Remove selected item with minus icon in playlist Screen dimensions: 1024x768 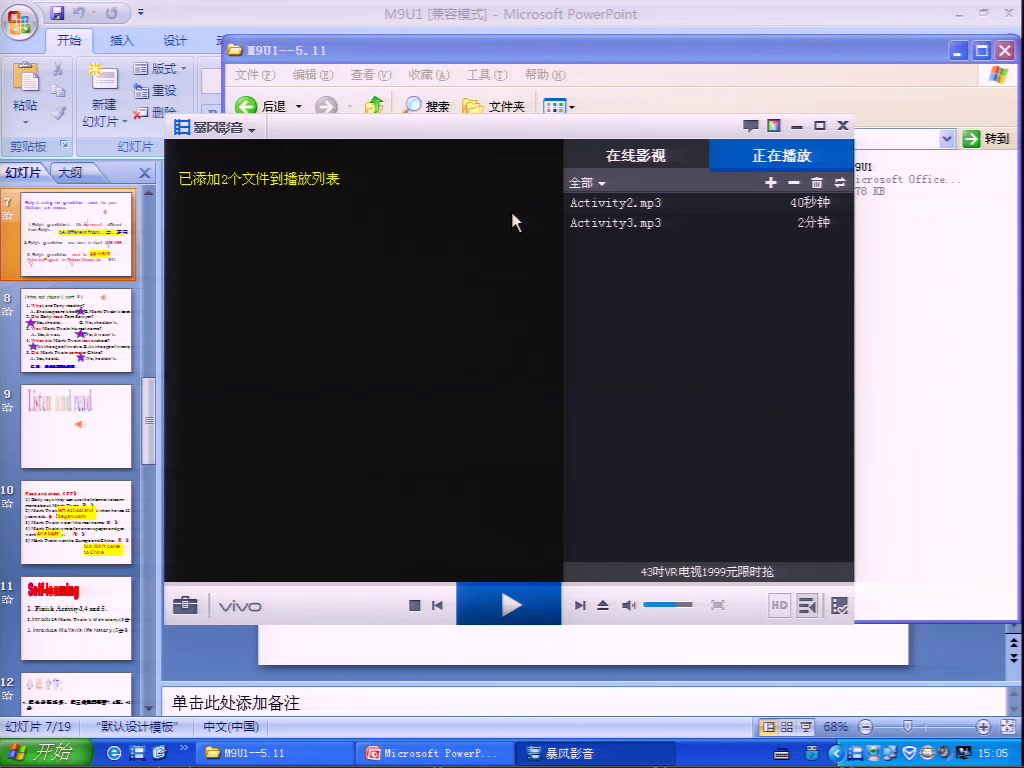click(x=793, y=183)
